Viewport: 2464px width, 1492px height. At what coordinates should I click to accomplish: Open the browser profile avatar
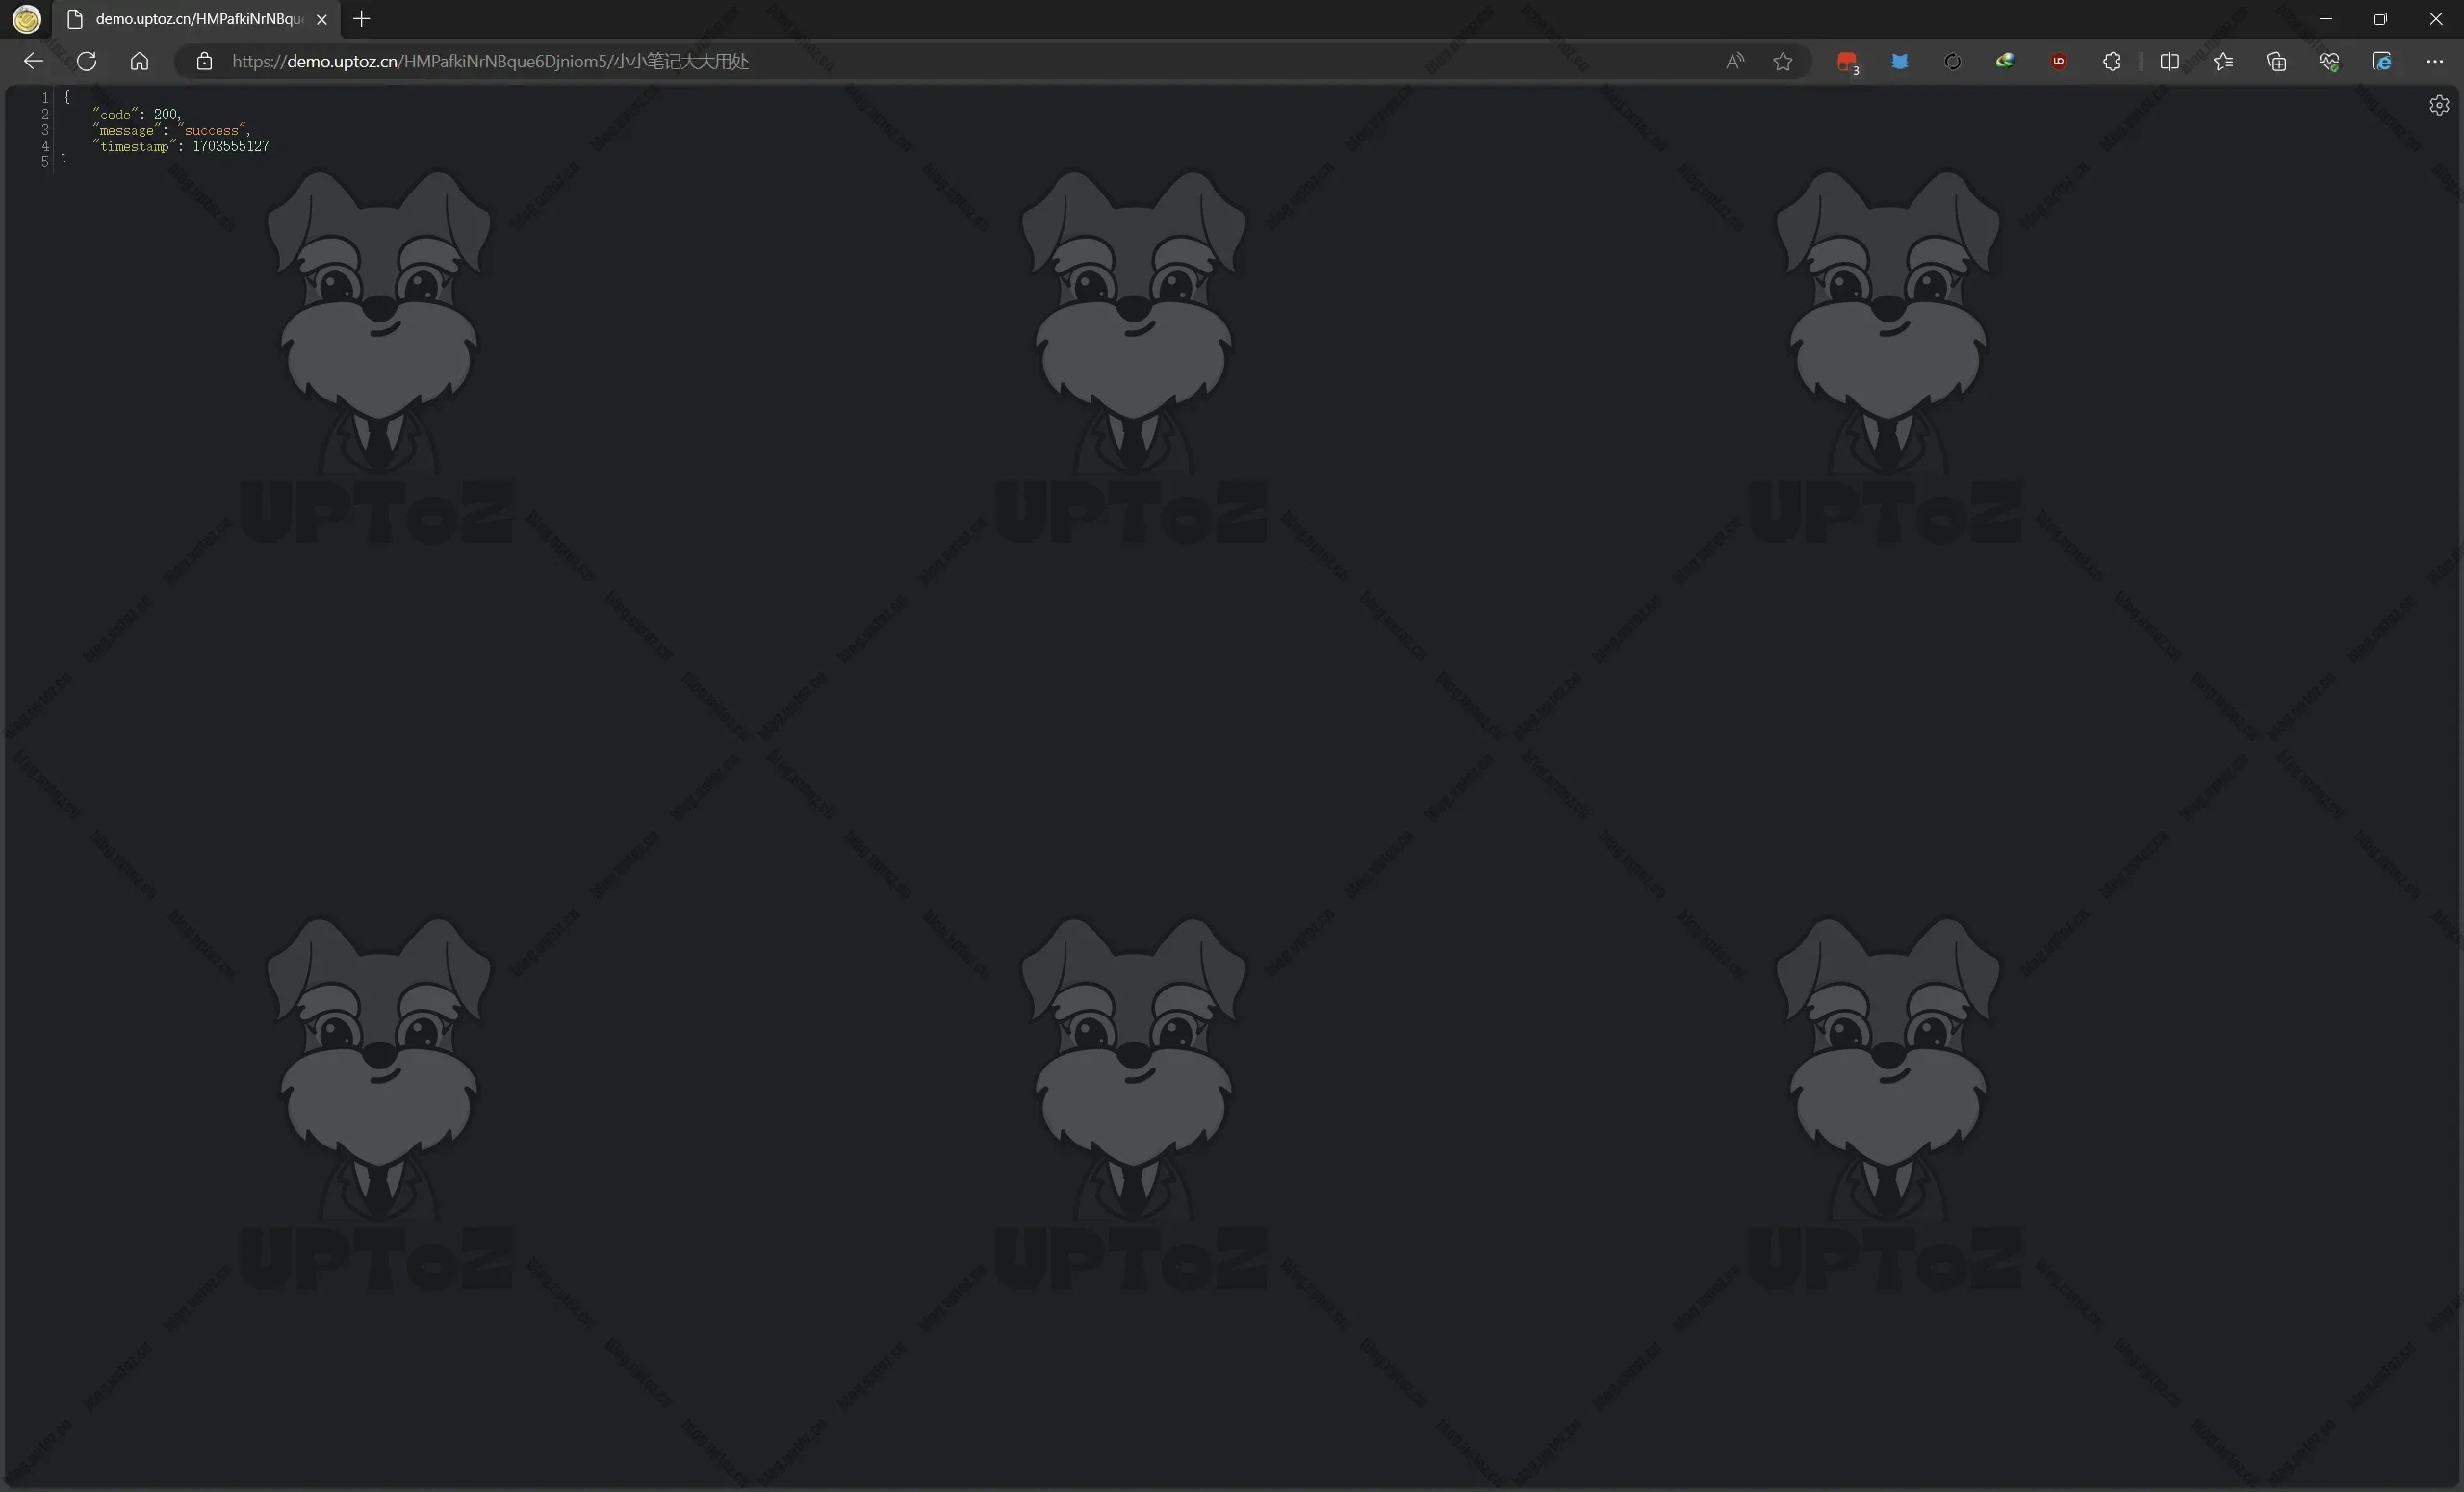(27, 19)
